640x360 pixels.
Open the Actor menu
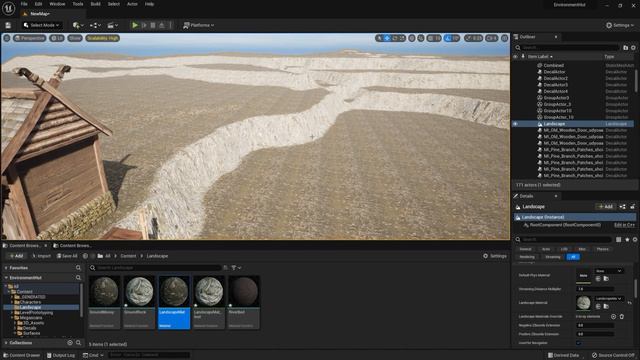point(132,4)
